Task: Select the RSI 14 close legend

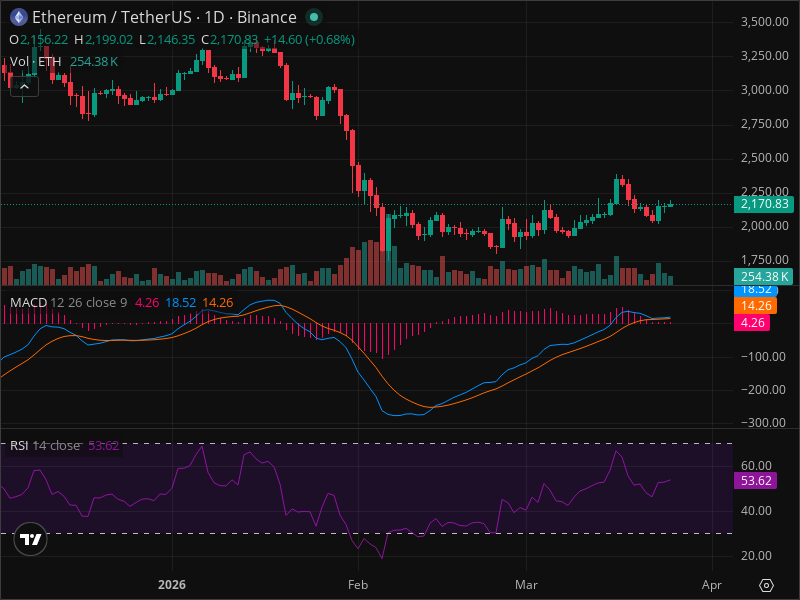Action: (45, 445)
